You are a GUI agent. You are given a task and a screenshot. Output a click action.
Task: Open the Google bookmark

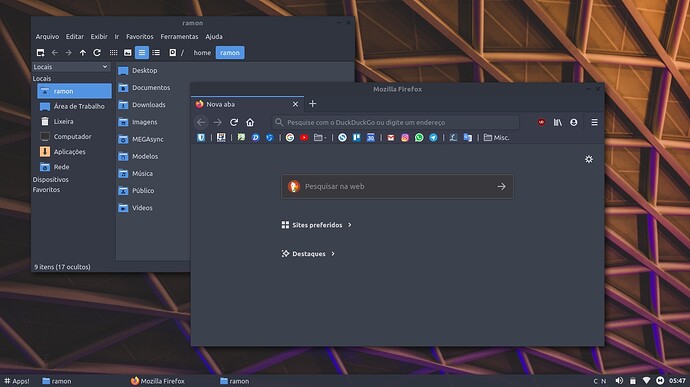pos(290,138)
